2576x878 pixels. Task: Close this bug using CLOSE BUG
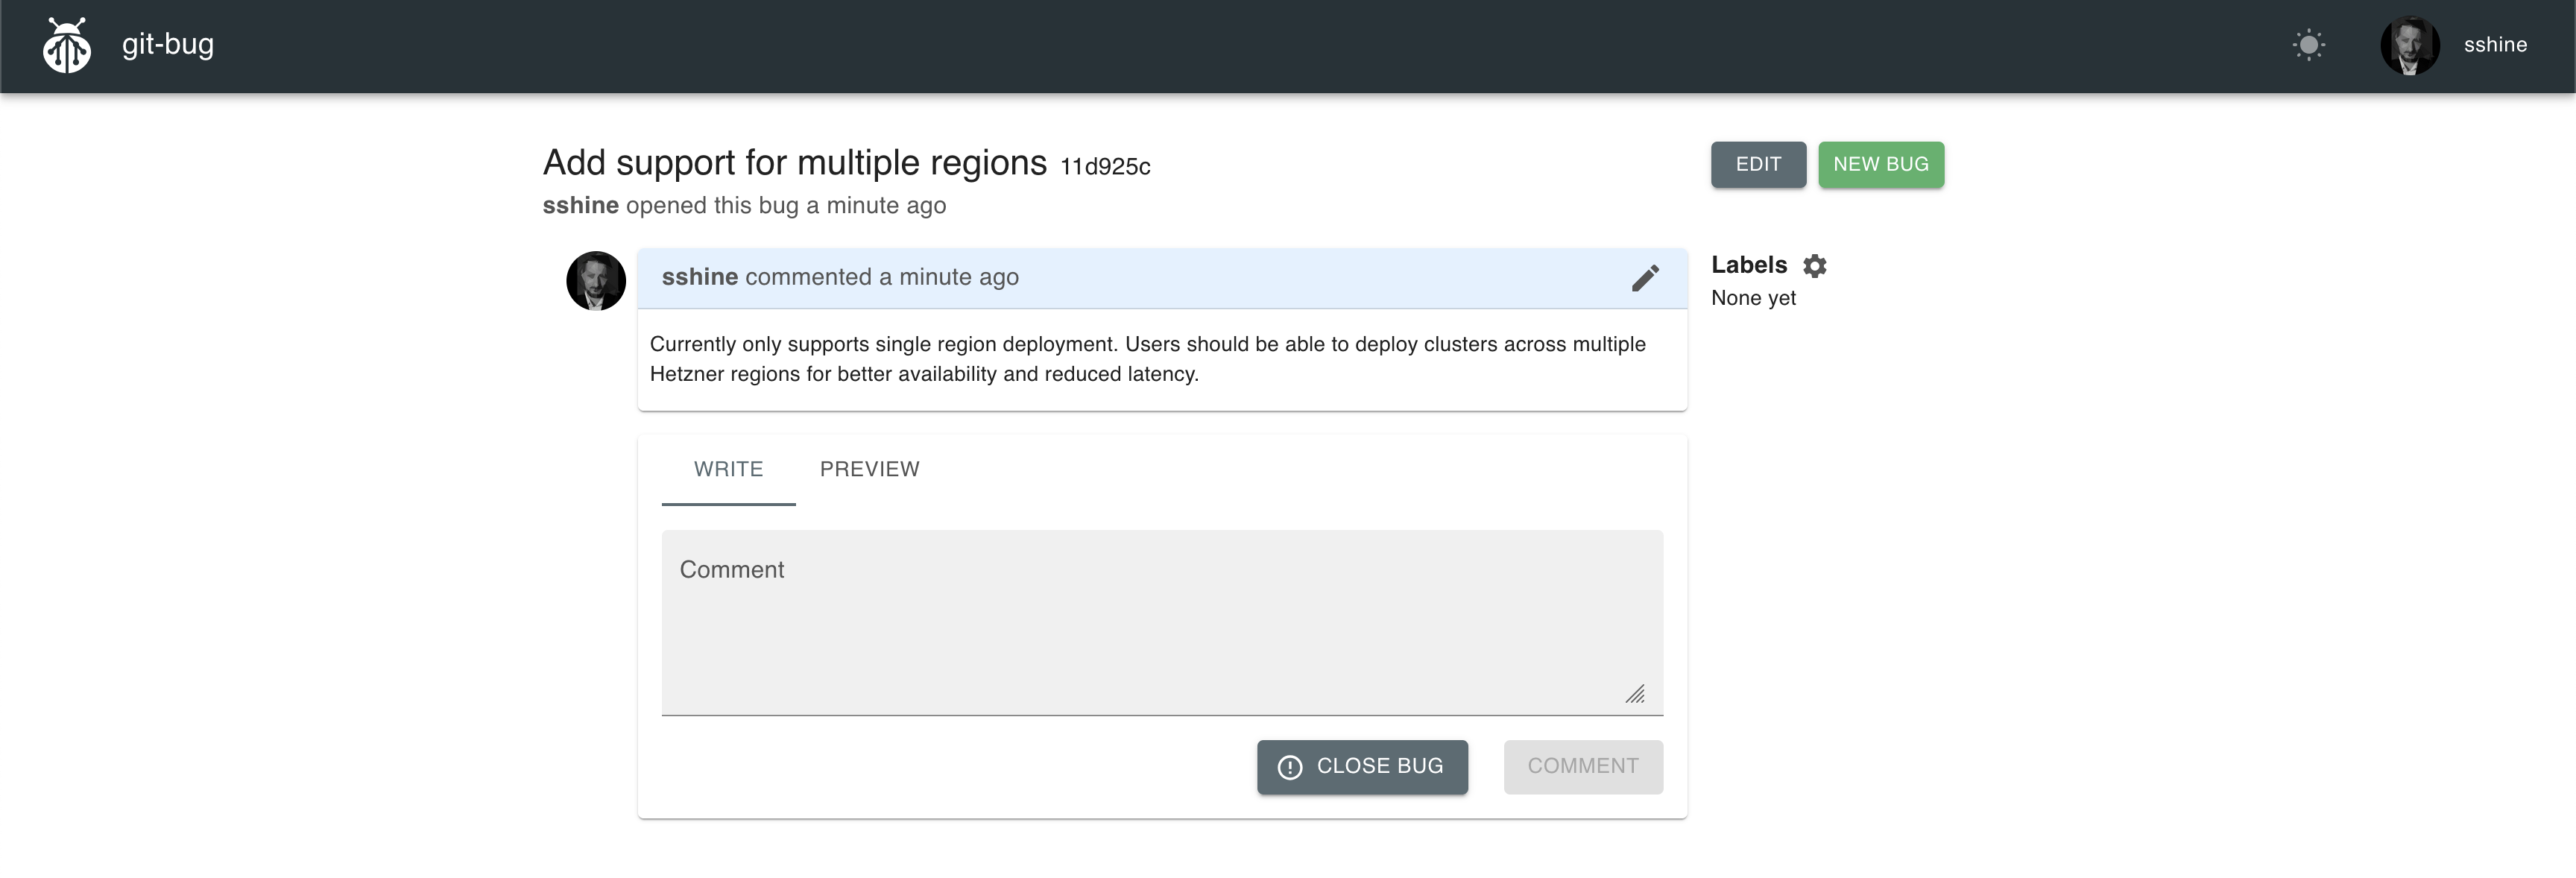coord(1362,766)
